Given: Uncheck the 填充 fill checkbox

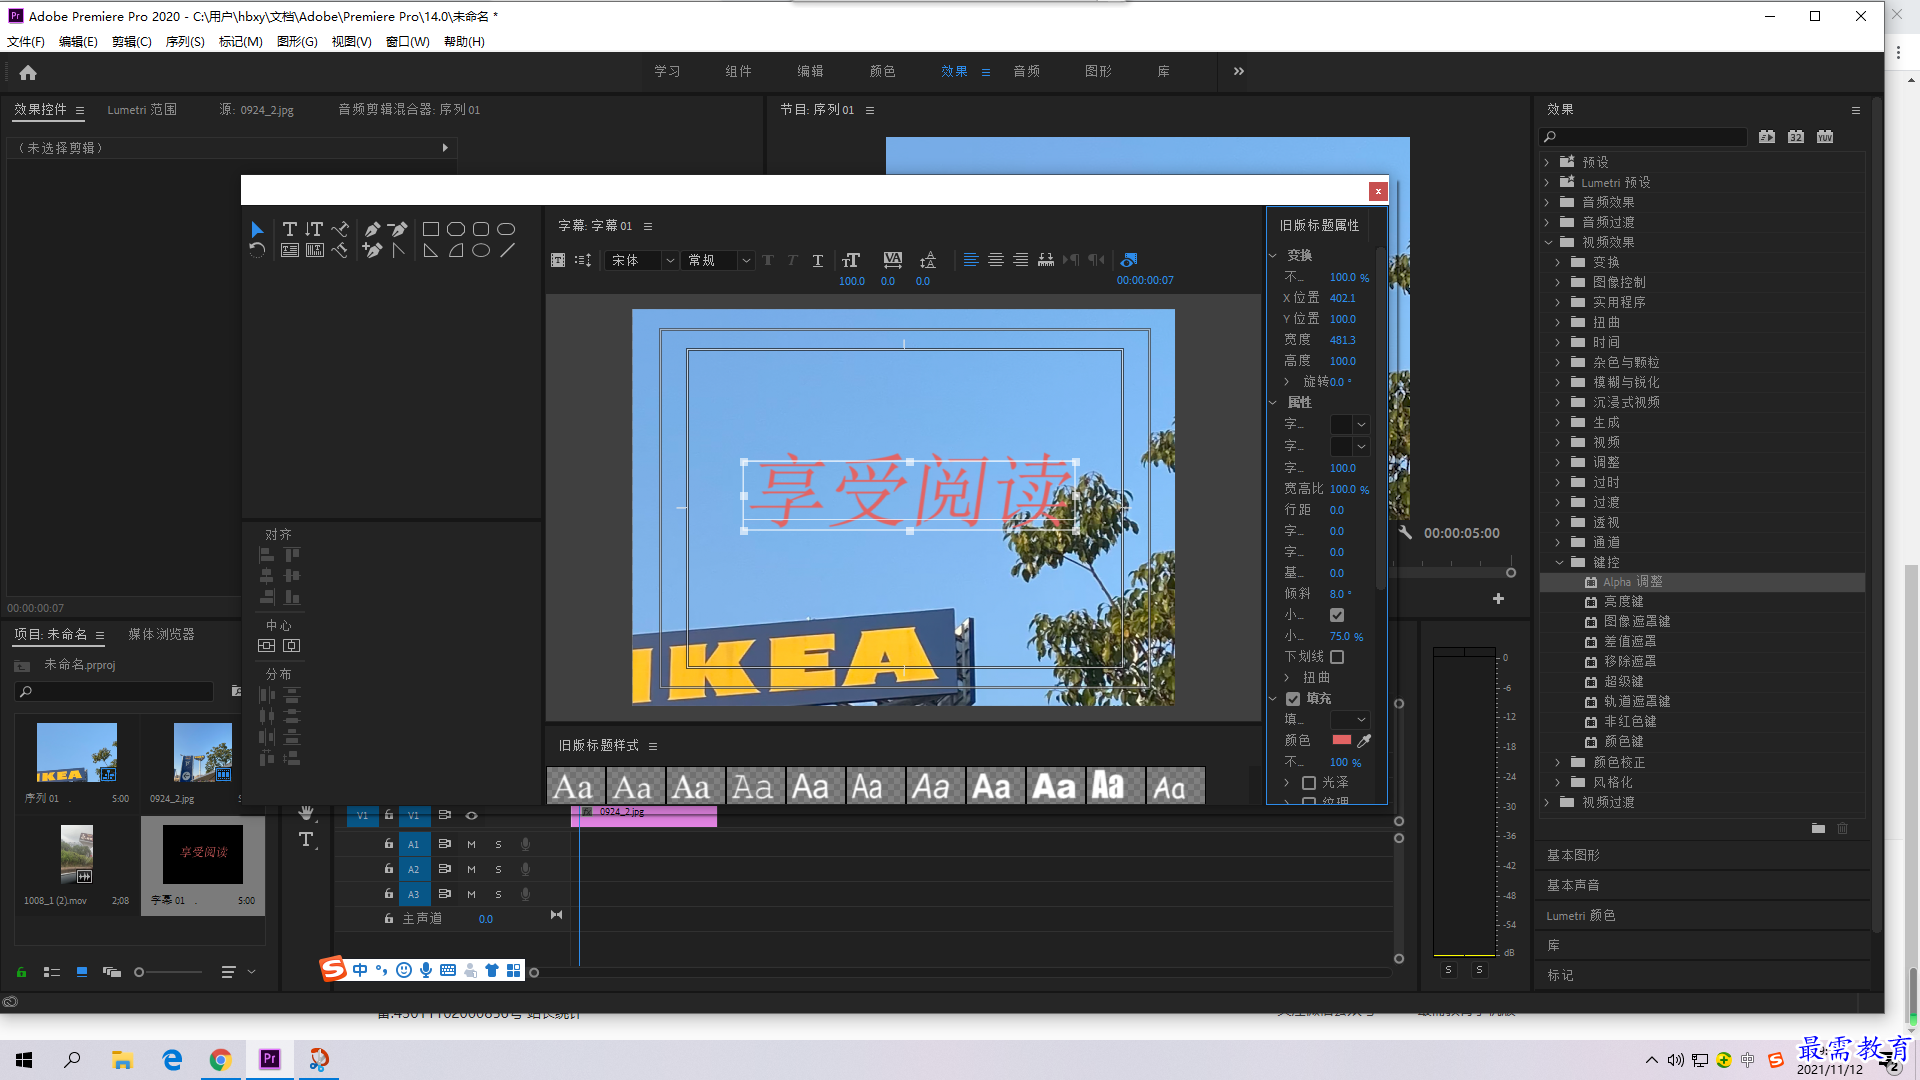Looking at the screenshot, I should point(1293,699).
